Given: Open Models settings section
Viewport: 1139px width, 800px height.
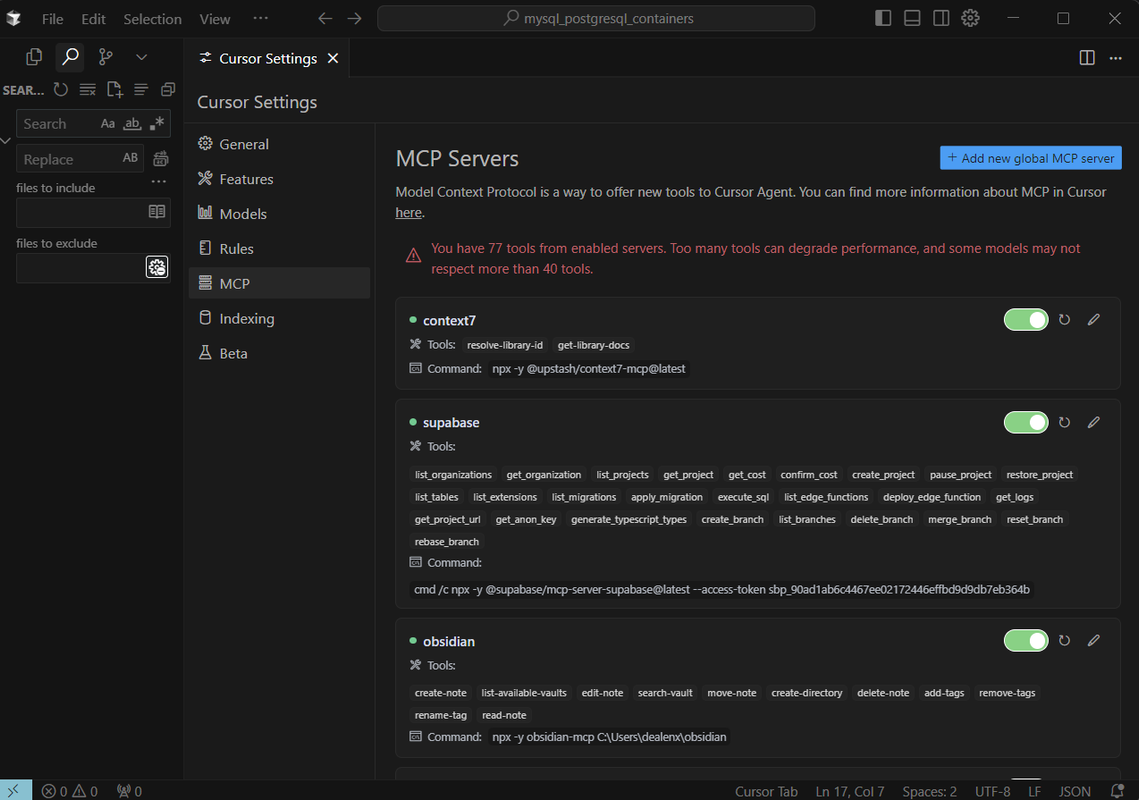Looking at the screenshot, I should click(279, 214).
